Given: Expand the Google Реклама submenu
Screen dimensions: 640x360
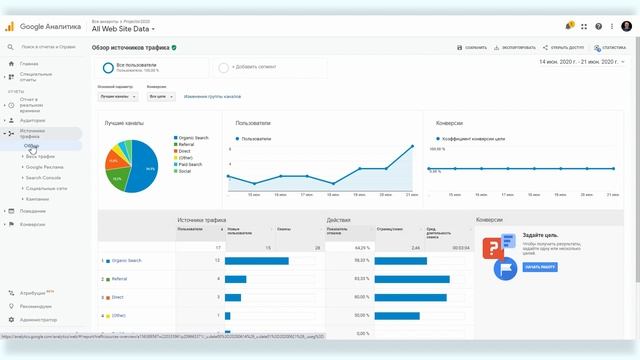Looking at the screenshot, I should [x=22, y=167].
